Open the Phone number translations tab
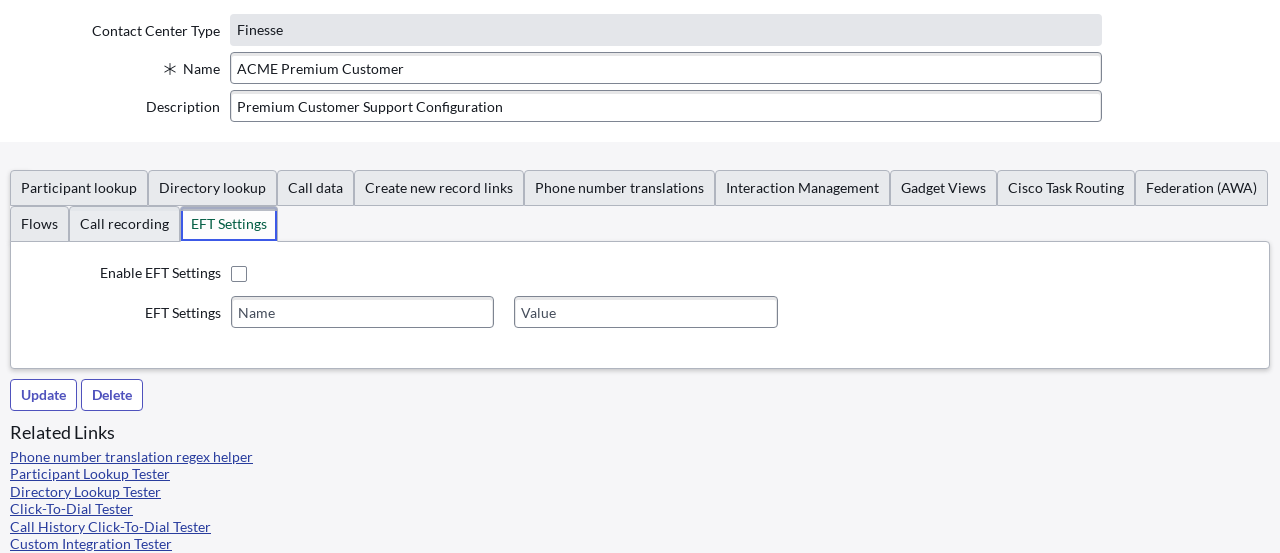The height and width of the screenshot is (553, 1280). (x=619, y=188)
